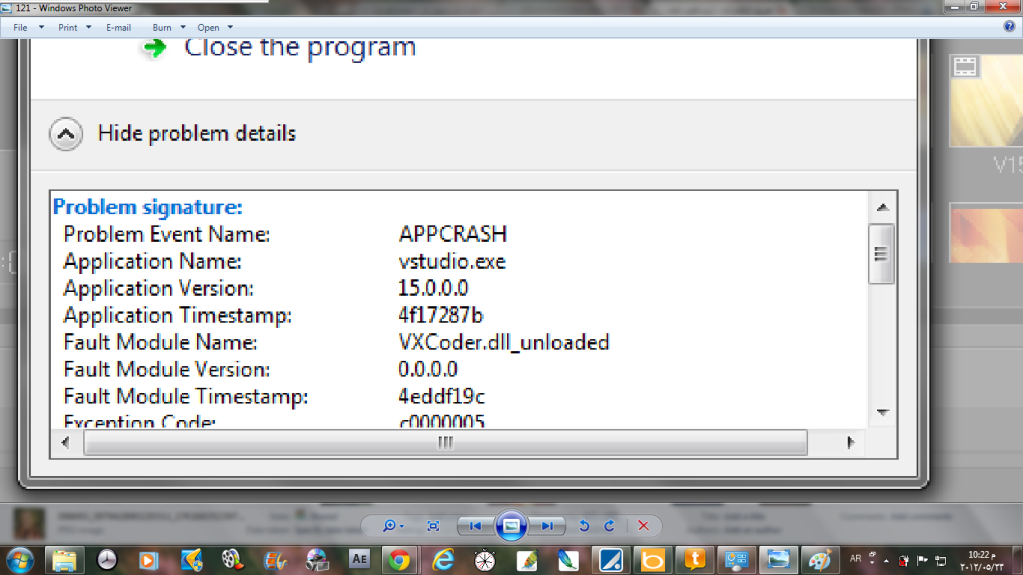The height and width of the screenshot is (575, 1023).
Task: Open the orange 'b' taskbar app
Action: point(652,561)
